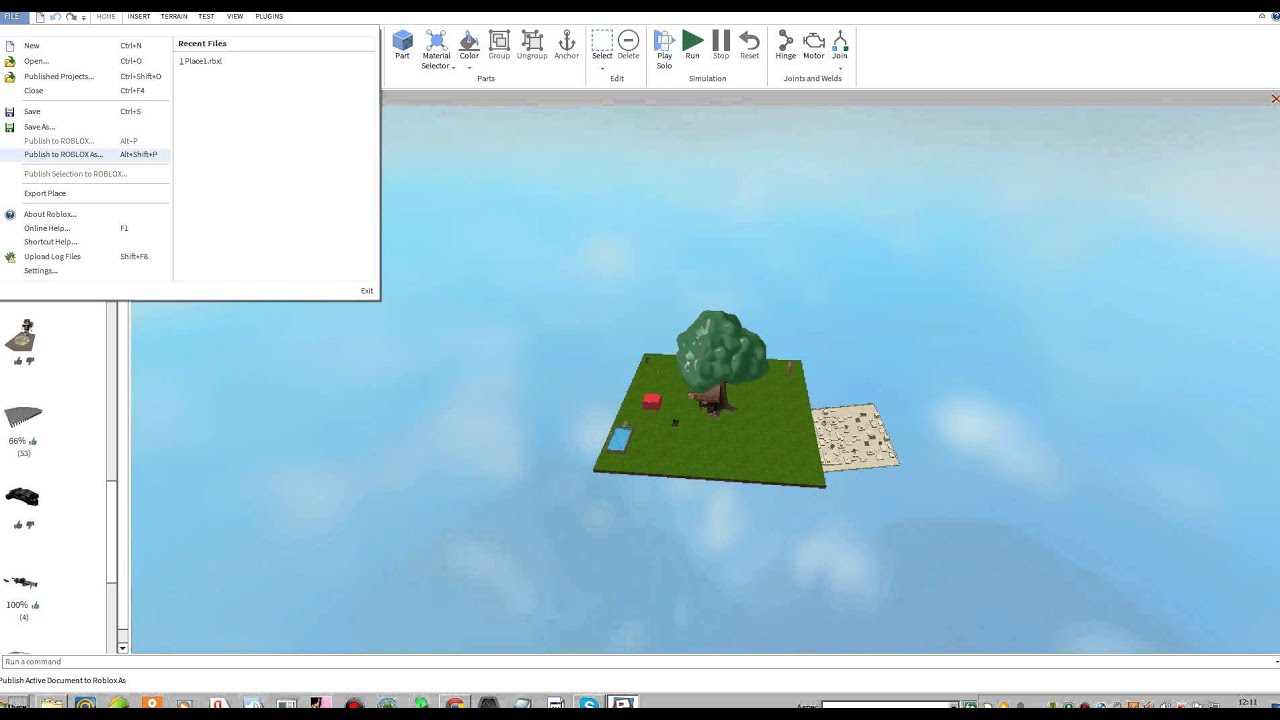This screenshot has height=720, width=1280.
Task: Start Play Solo simulation
Action: (664, 49)
